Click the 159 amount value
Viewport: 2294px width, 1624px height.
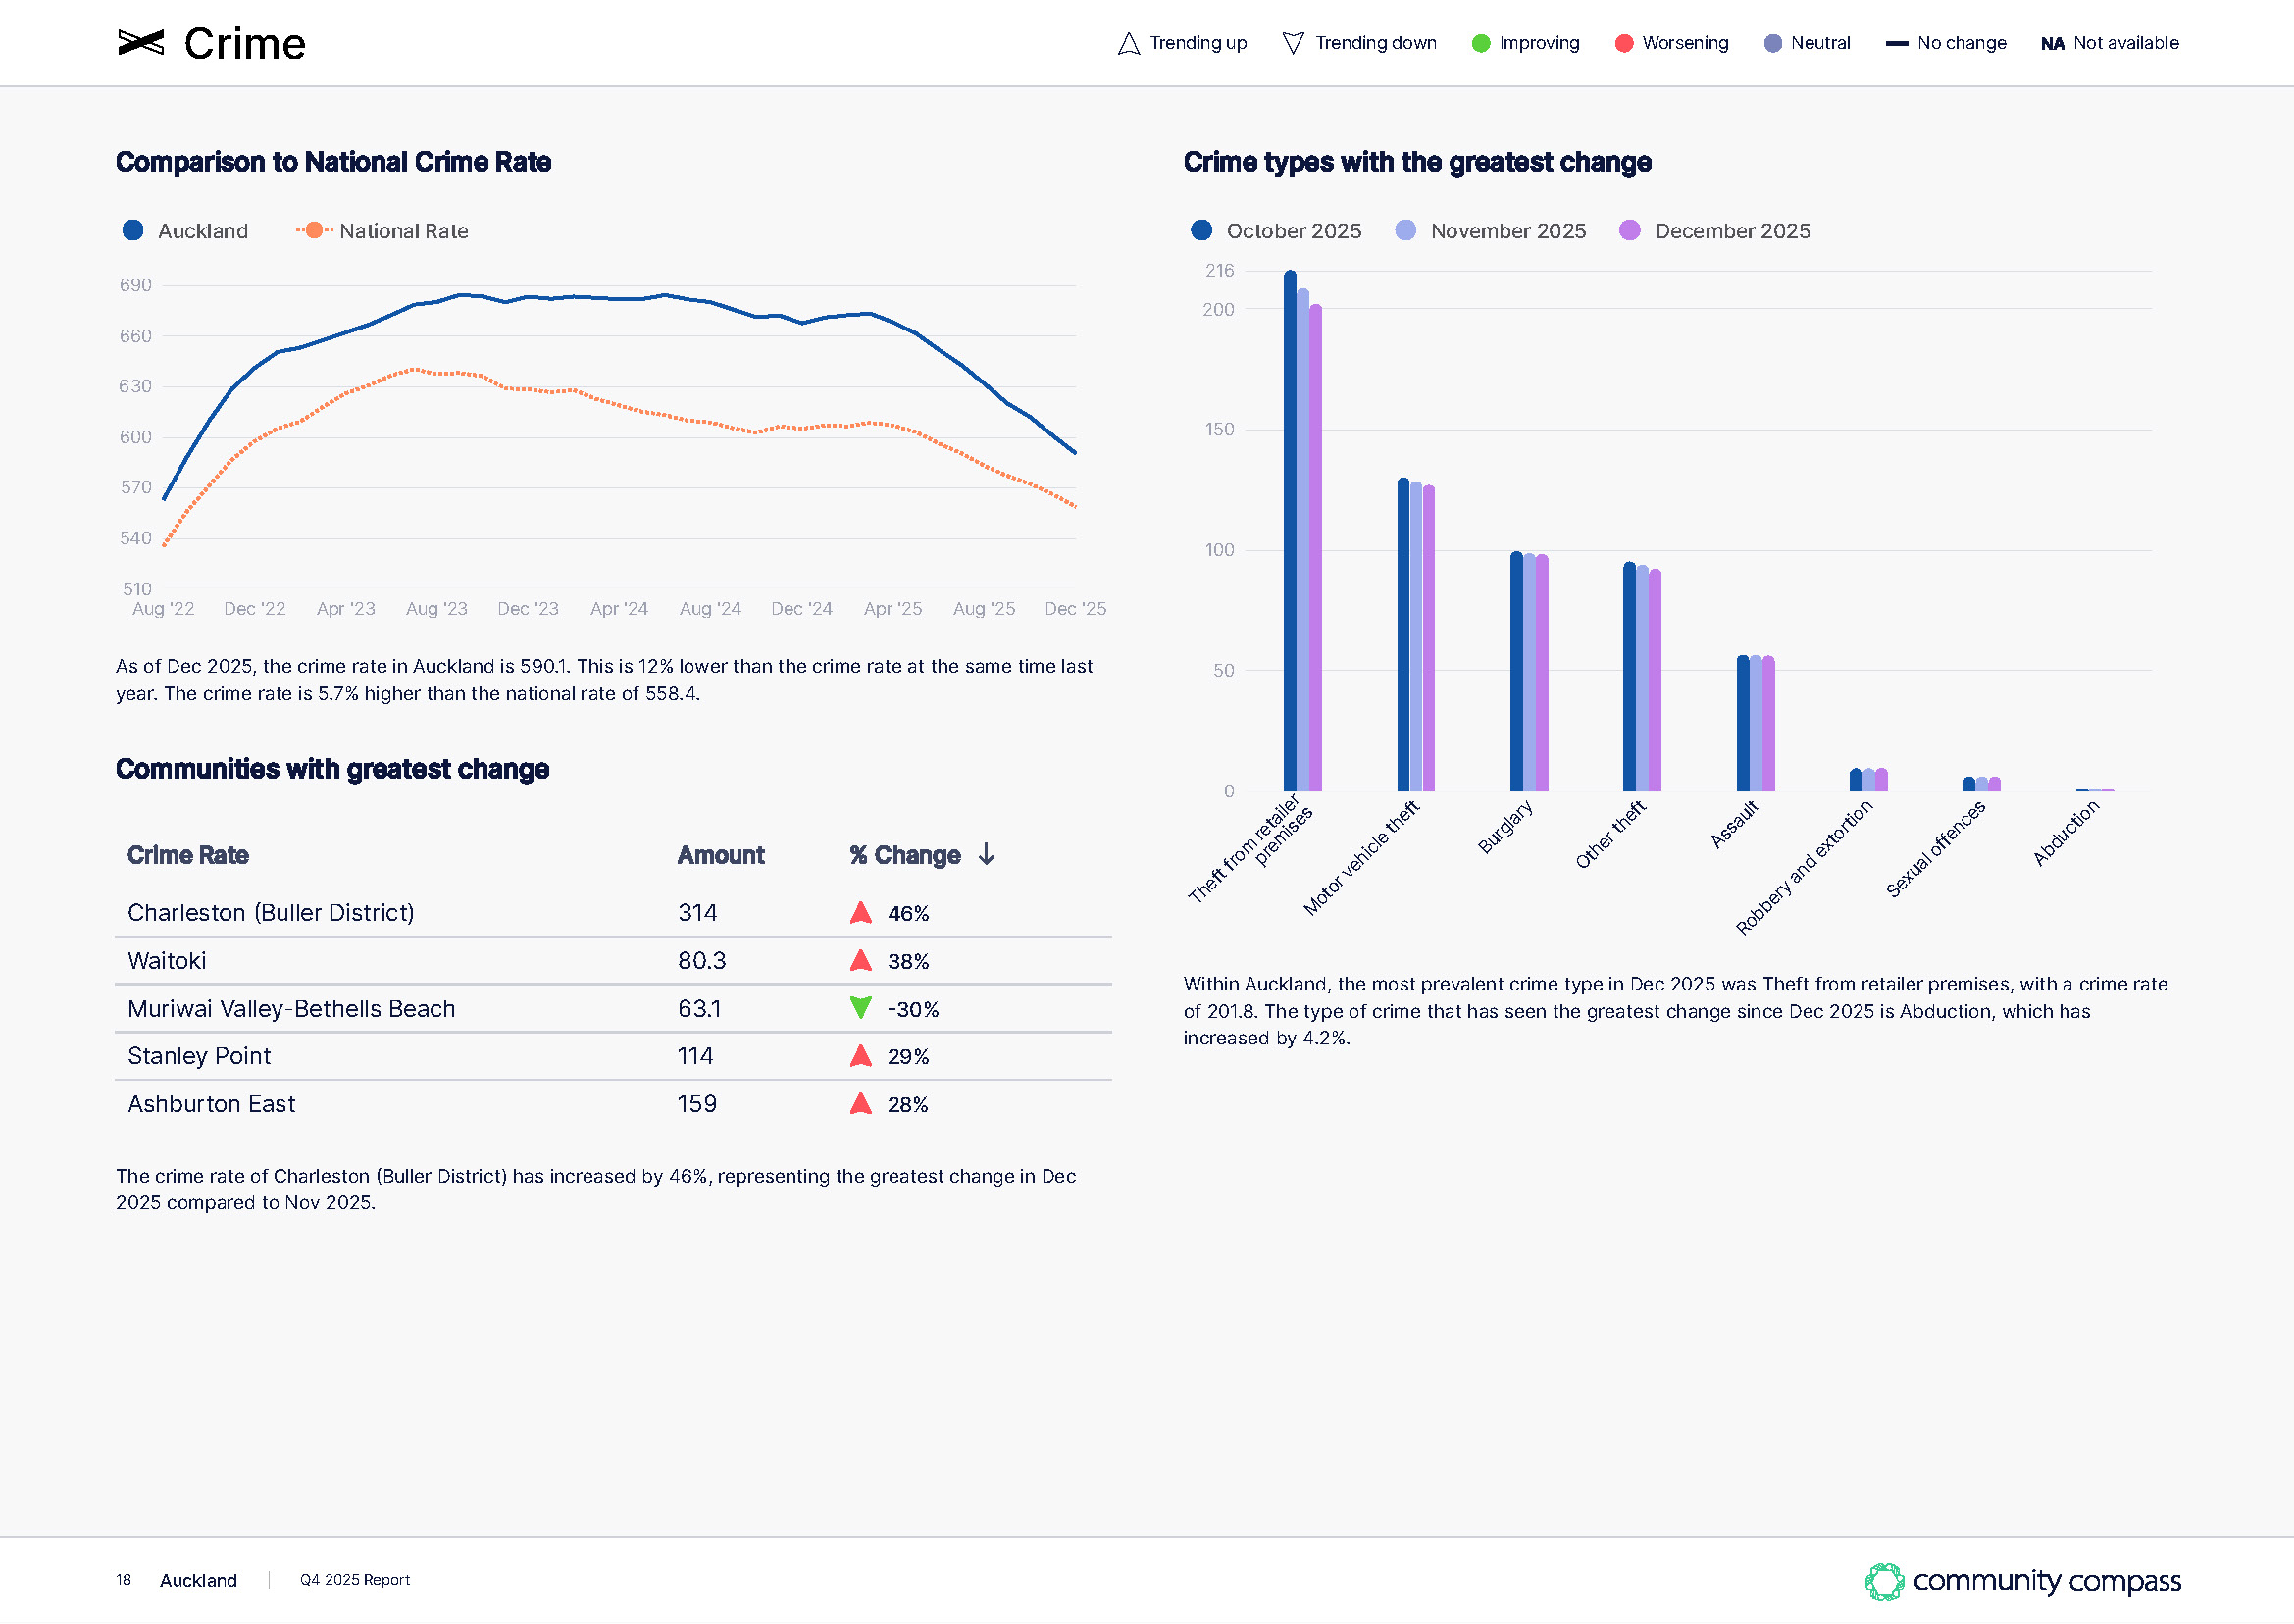click(x=697, y=1104)
